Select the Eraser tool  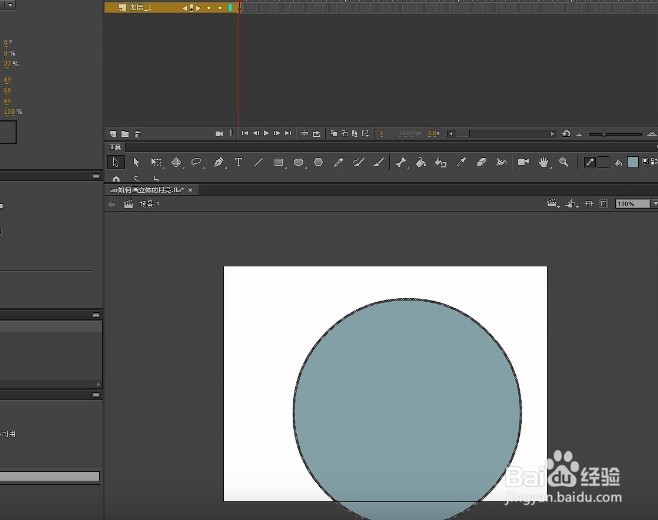(x=481, y=162)
